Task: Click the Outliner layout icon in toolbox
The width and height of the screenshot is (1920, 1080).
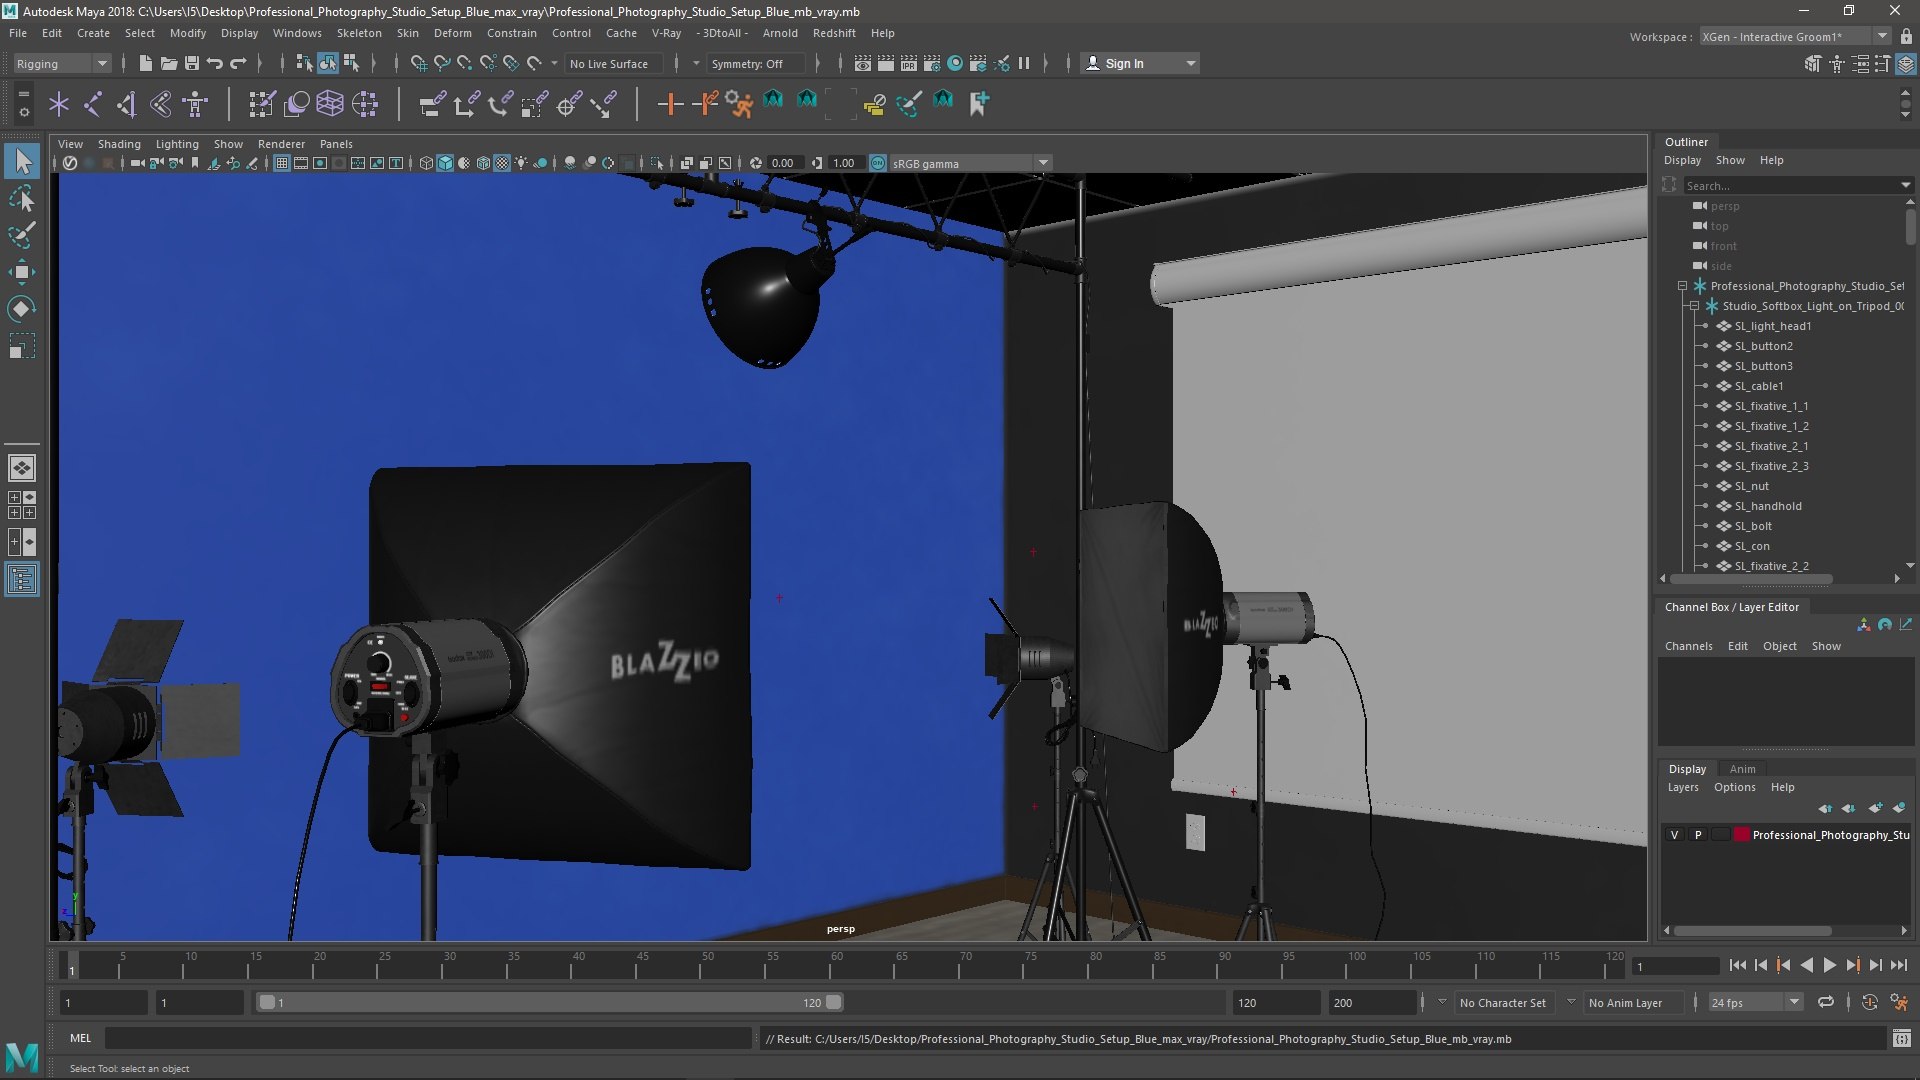Action: [x=22, y=579]
